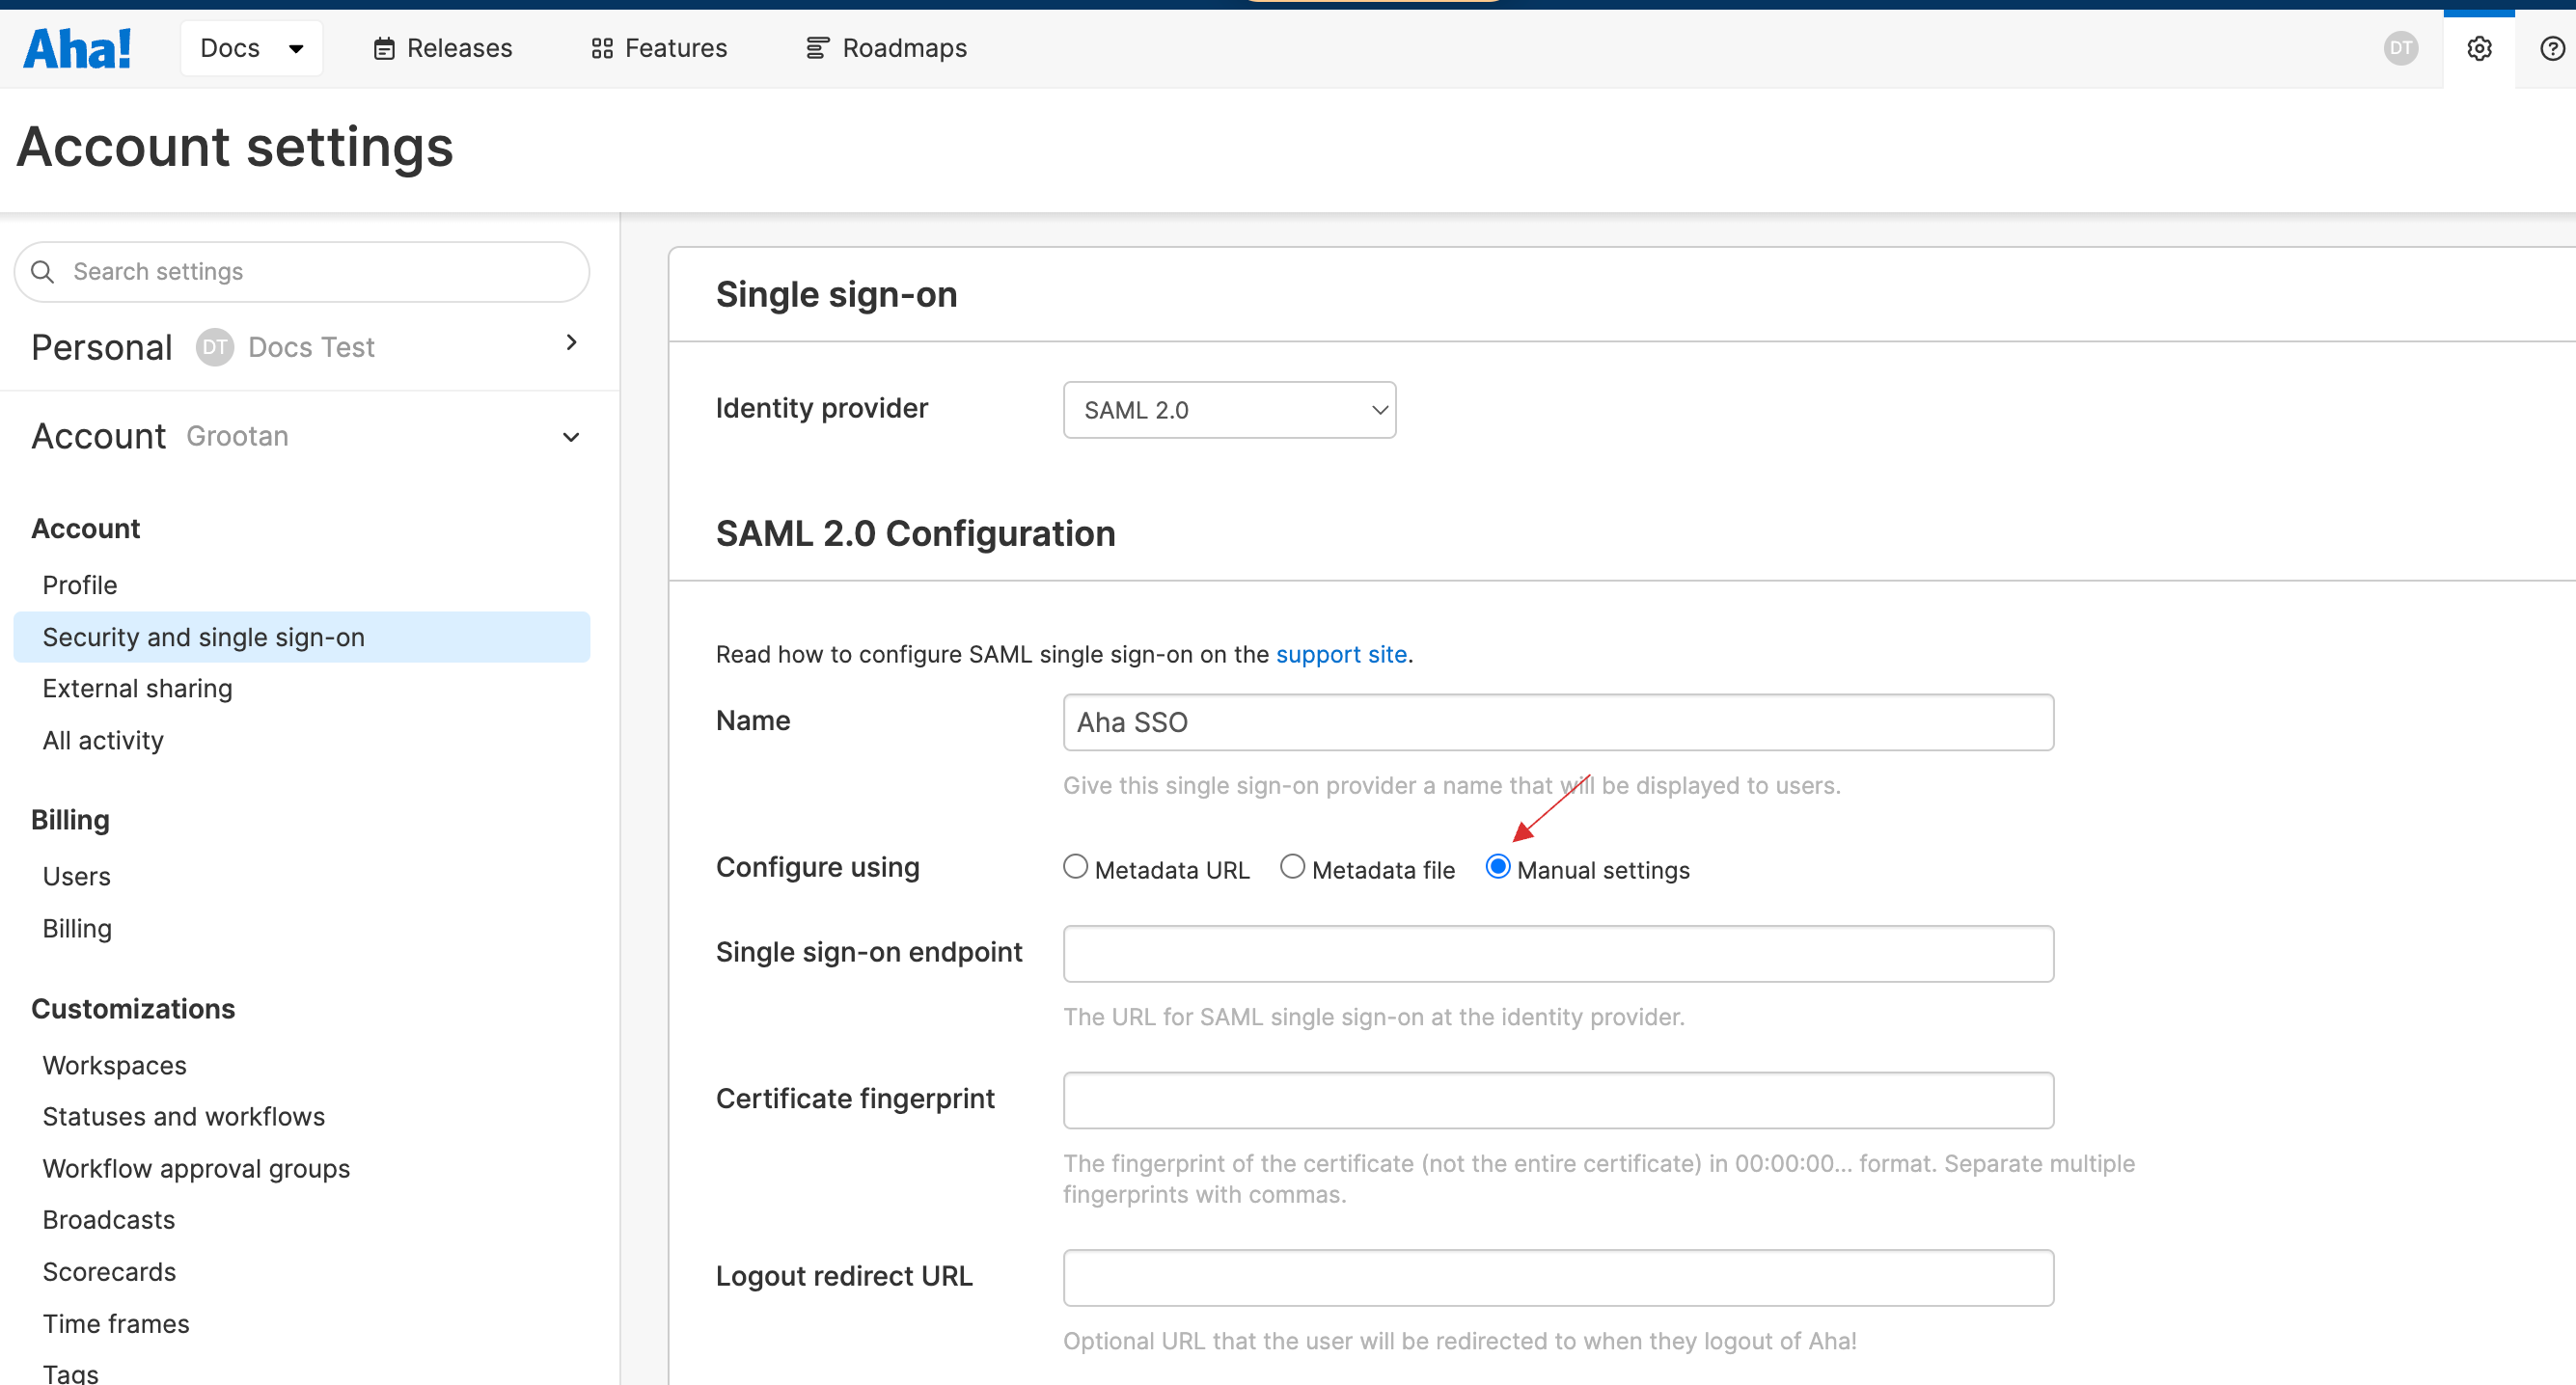Open the settings gear icon
The width and height of the screenshot is (2576, 1385).
point(2479,48)
